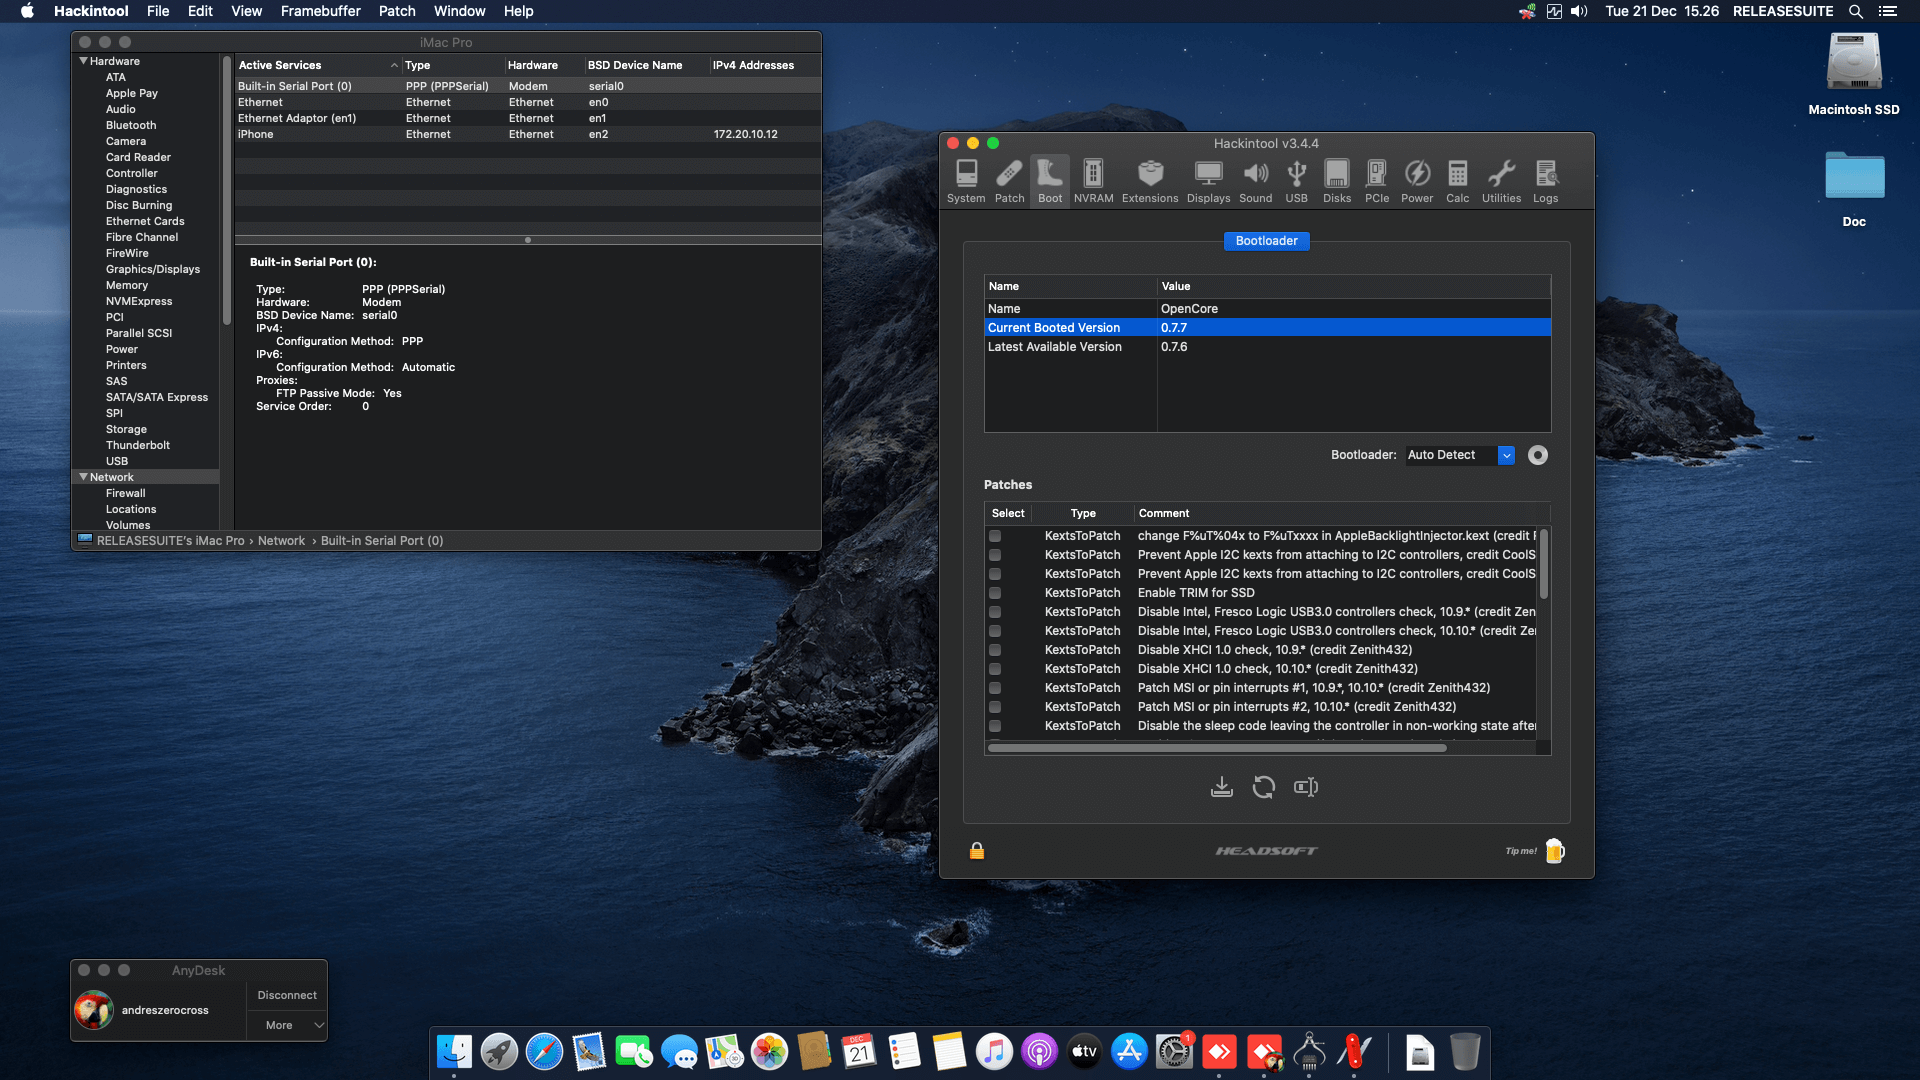This screenshot has width=1920, height=1080.
Task: Open the File menu
Action: (158, 11)
